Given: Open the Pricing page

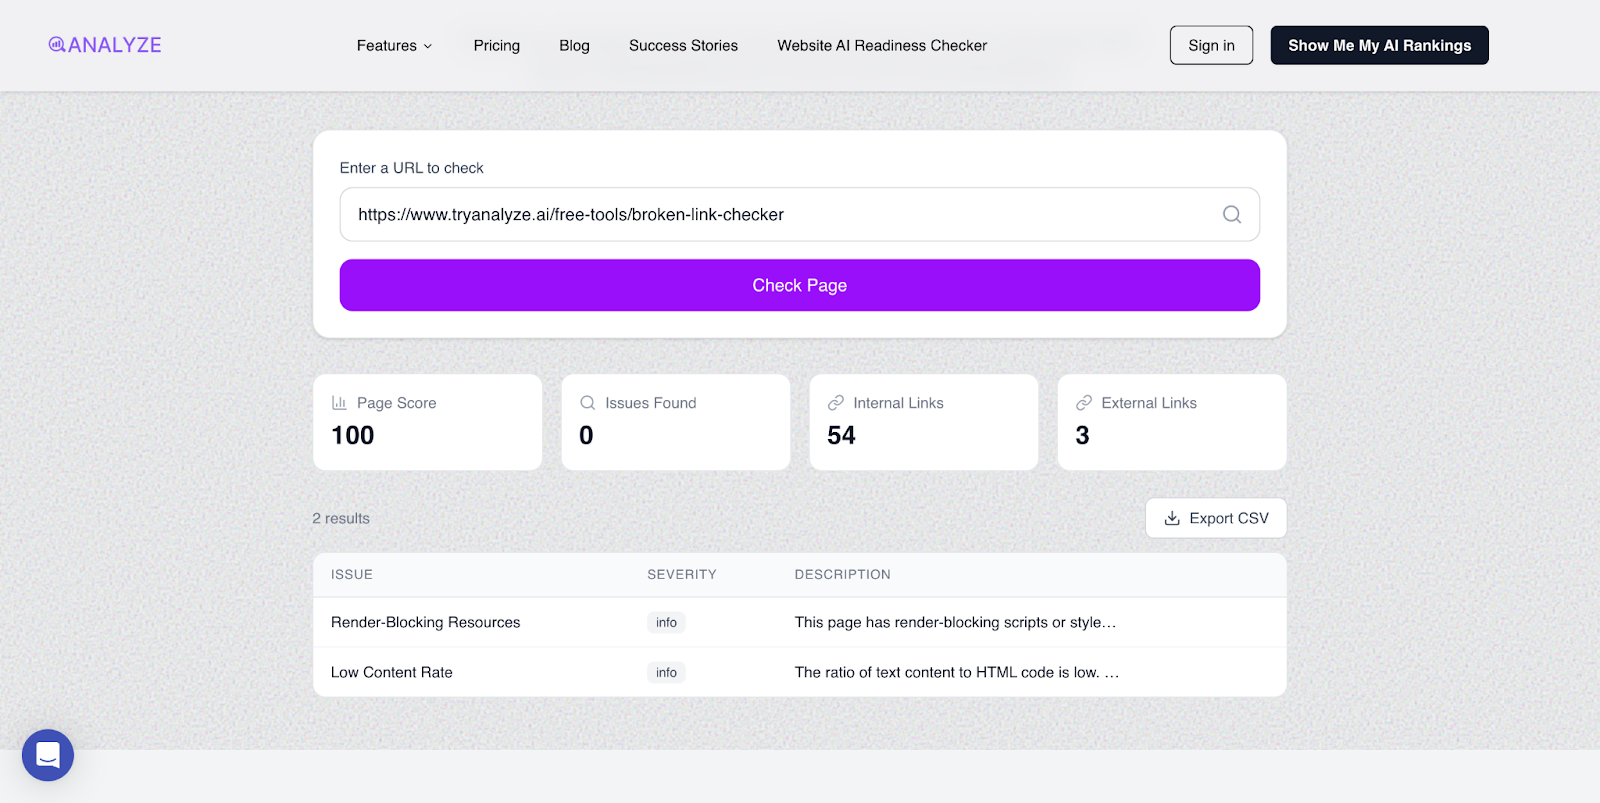Looking at the screenshot, I should click(x=497, y=45).
